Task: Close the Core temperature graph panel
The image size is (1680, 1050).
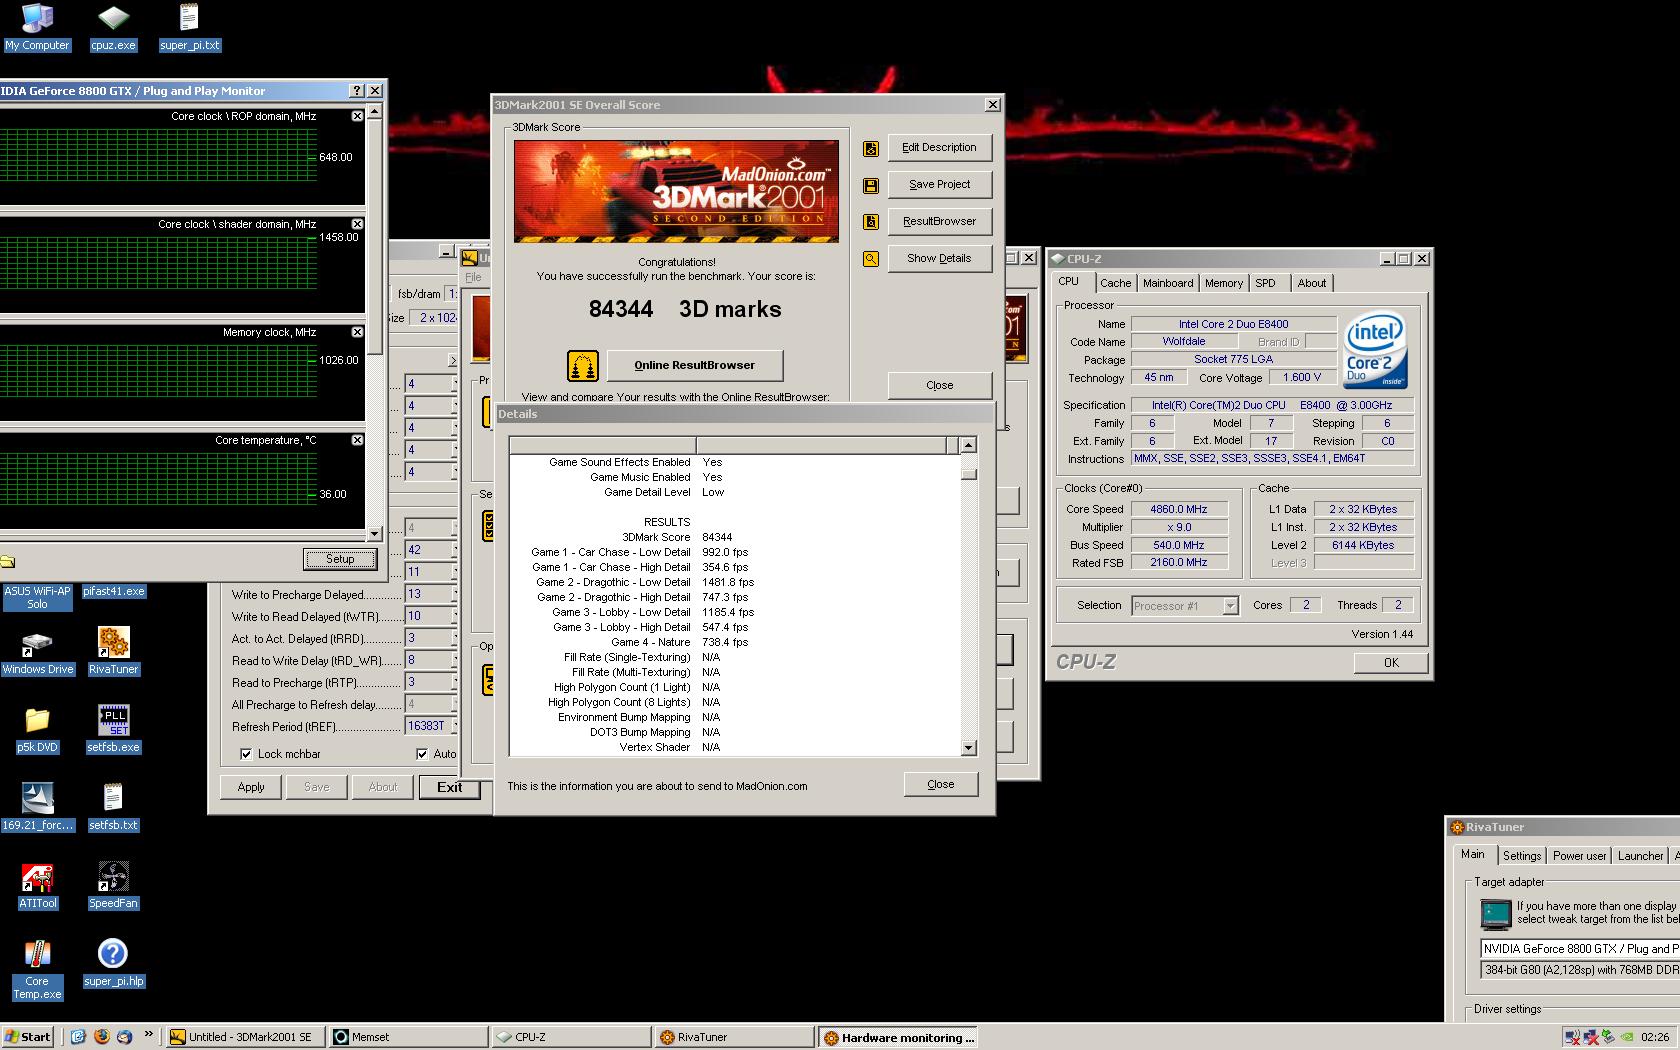Action: click(x=357, y=440)
